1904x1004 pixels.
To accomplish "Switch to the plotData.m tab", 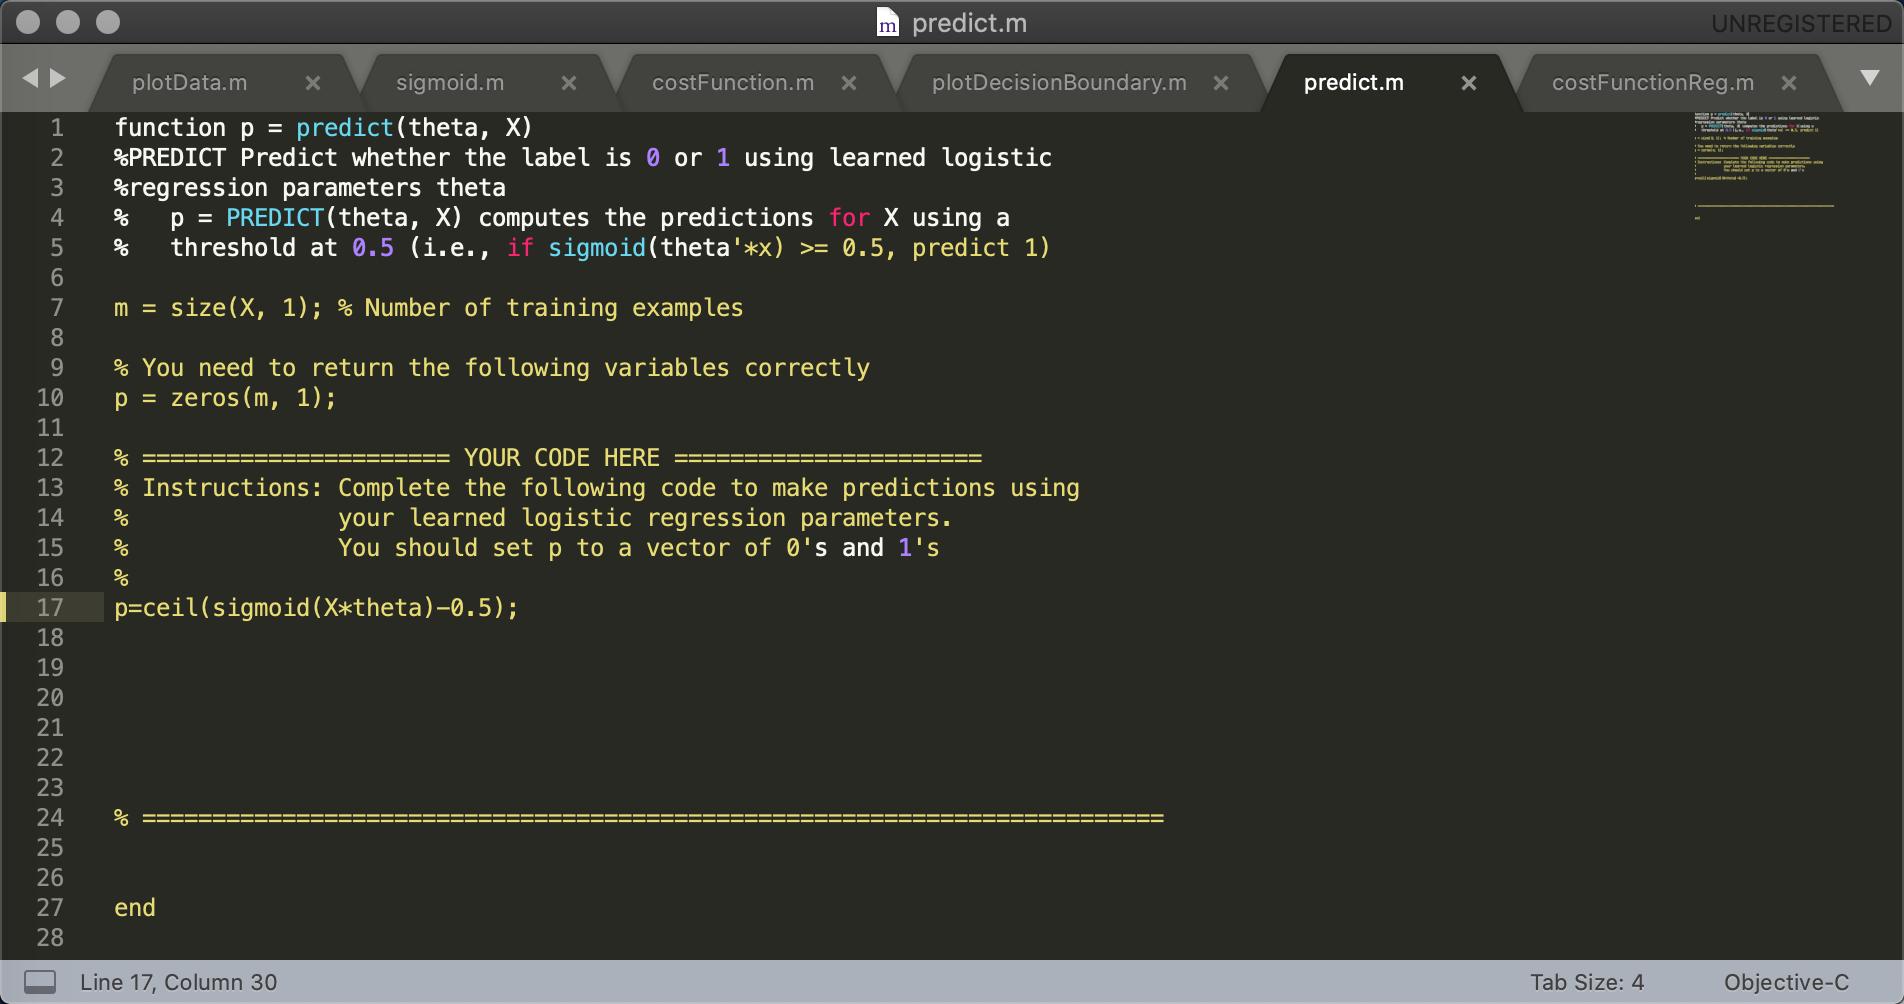I will coord(189,83).
